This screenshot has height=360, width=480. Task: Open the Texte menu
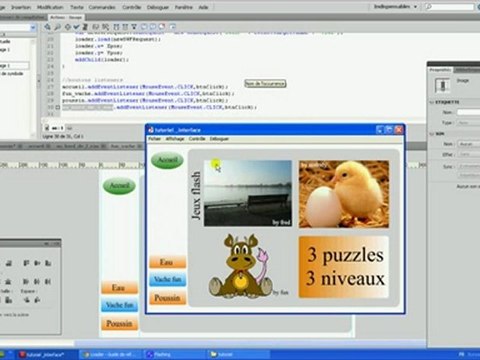click(x=76, y=7)
